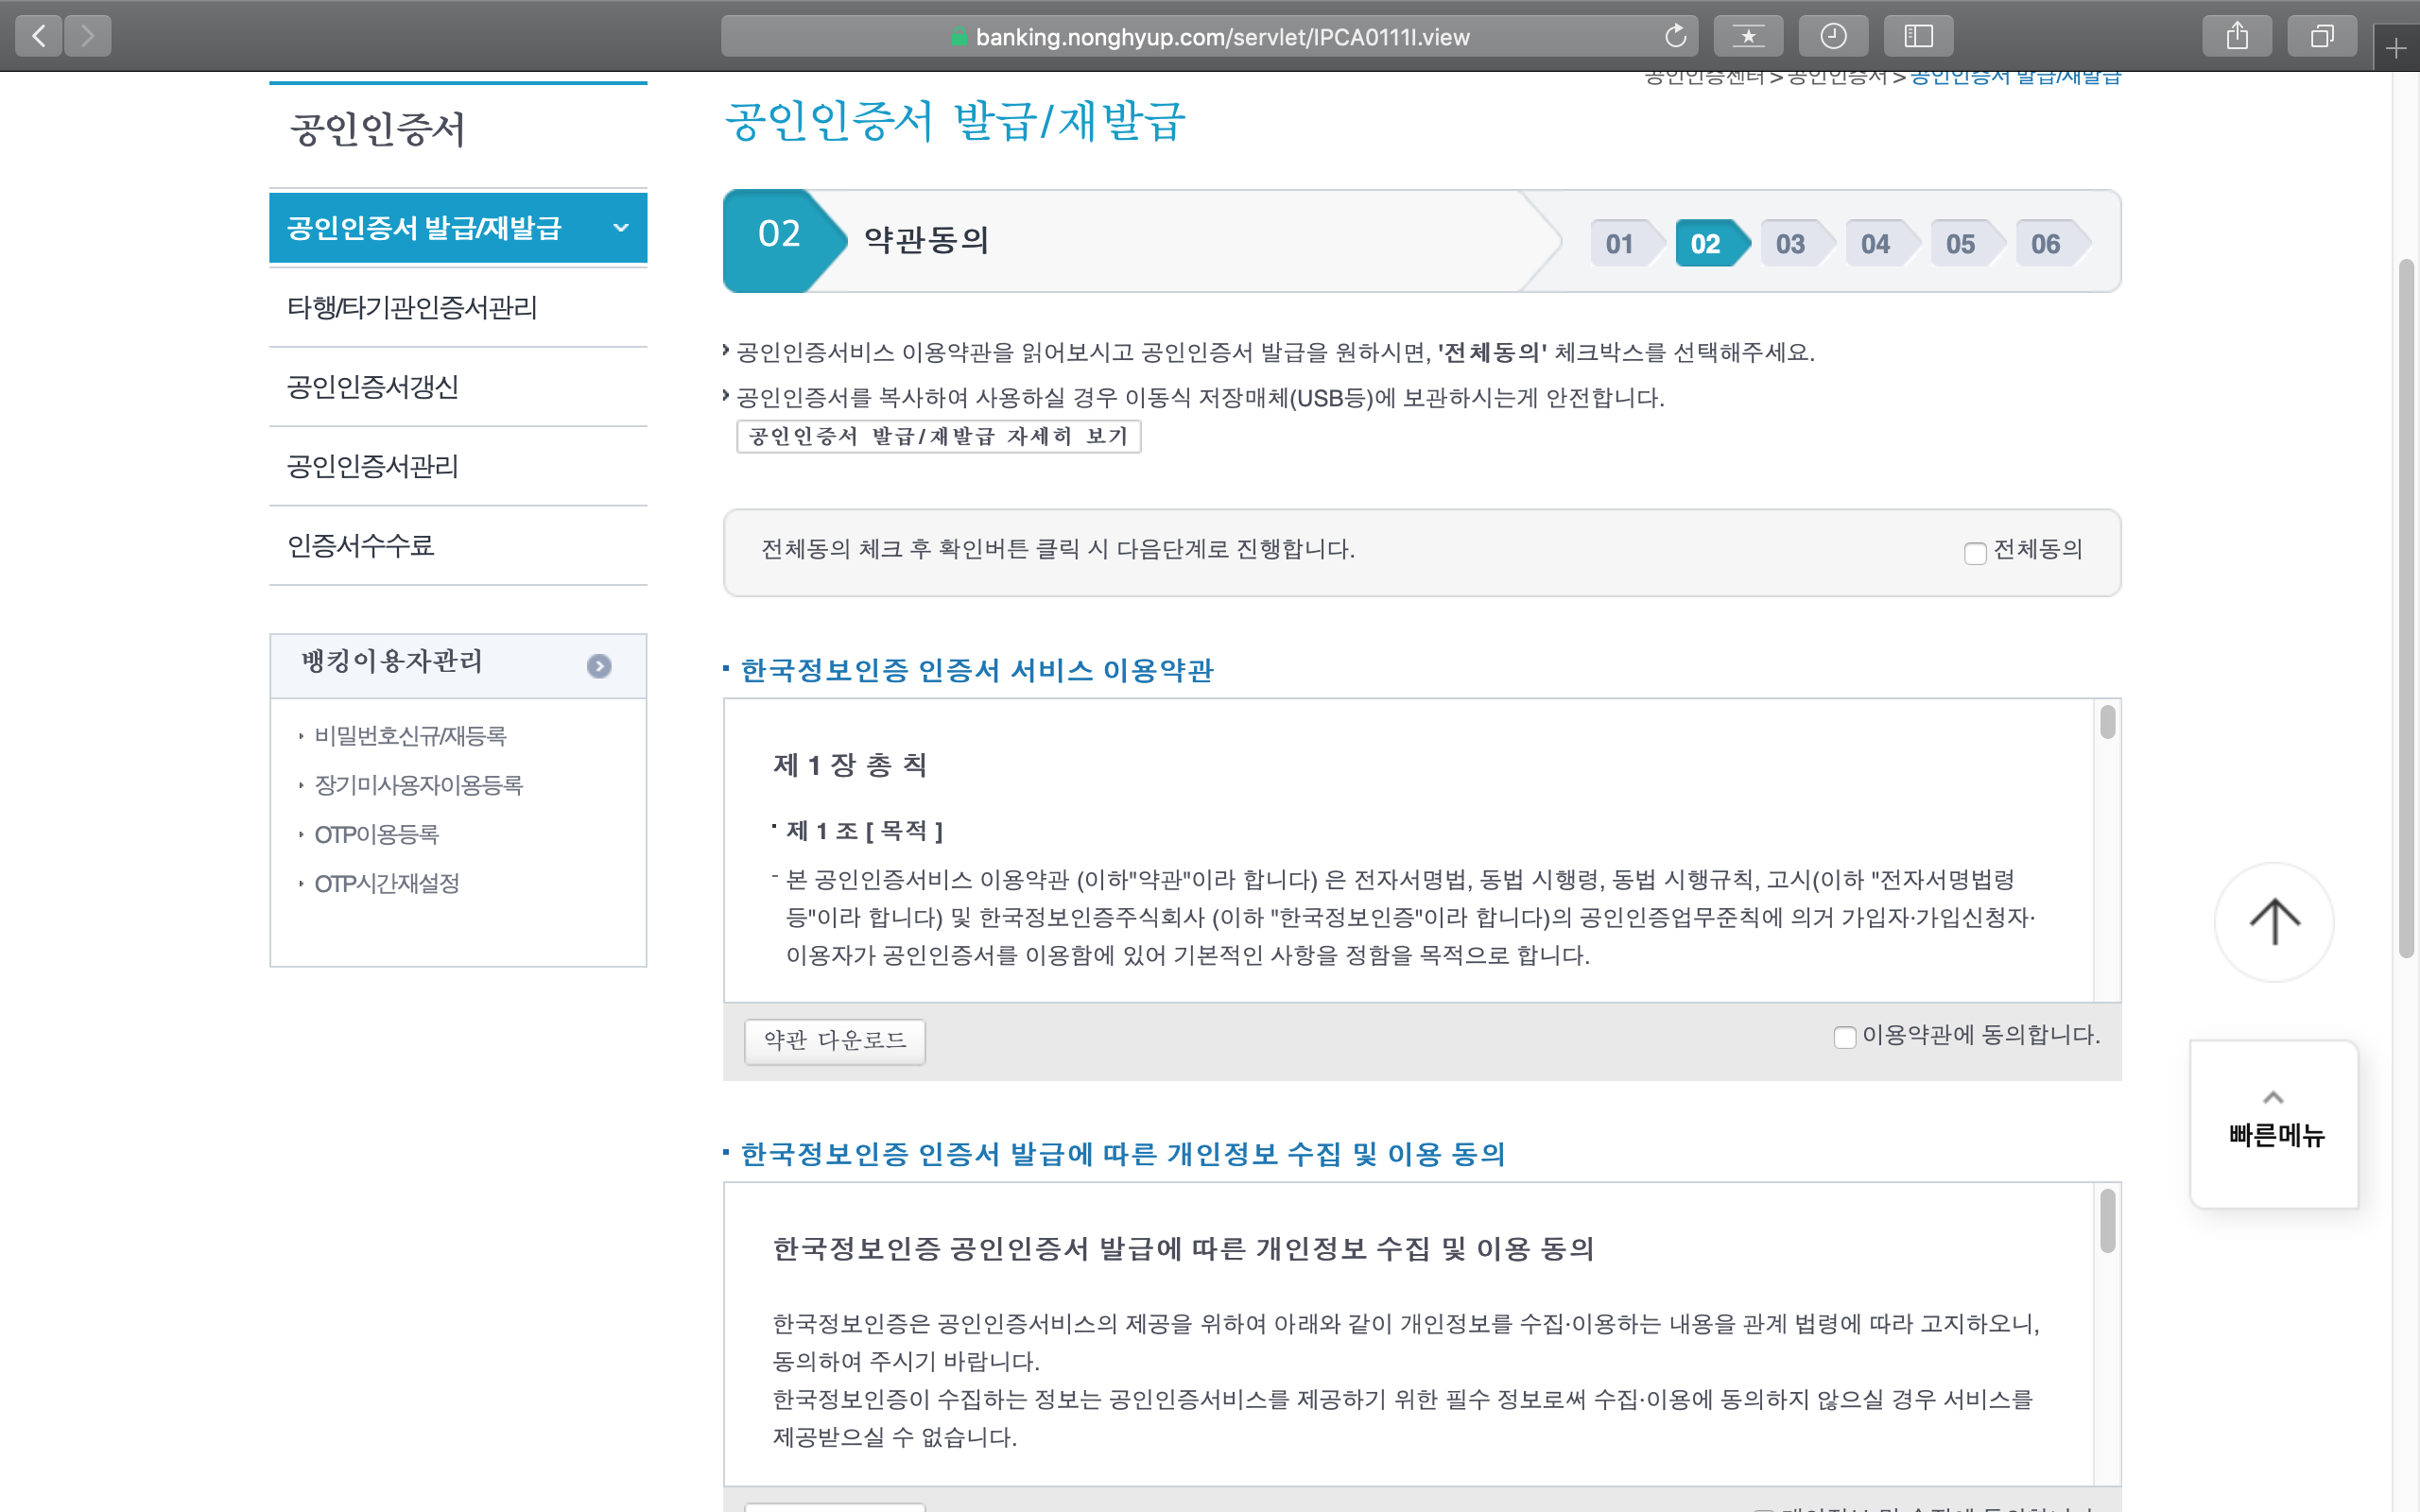This screenshot has height=1512, width=2420.
Task: Click 공인인증서 발급/재발급 자세히 보기 button
Action: [x=938, y=437]
